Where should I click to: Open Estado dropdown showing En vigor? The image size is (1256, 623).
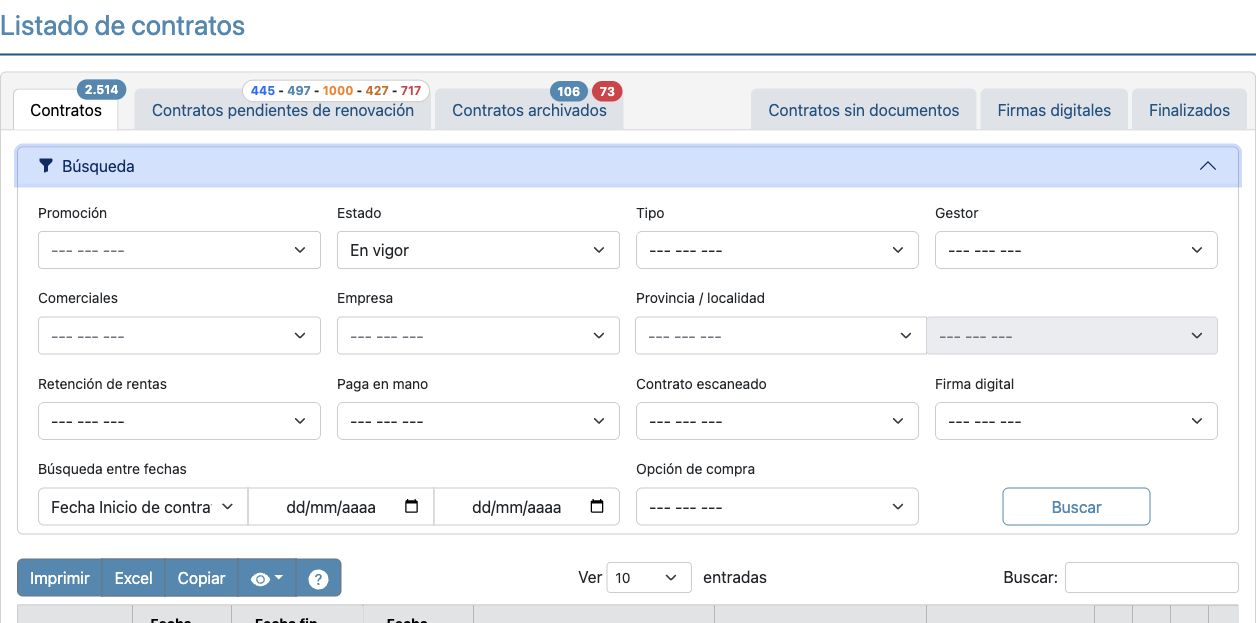coord(478,250)
